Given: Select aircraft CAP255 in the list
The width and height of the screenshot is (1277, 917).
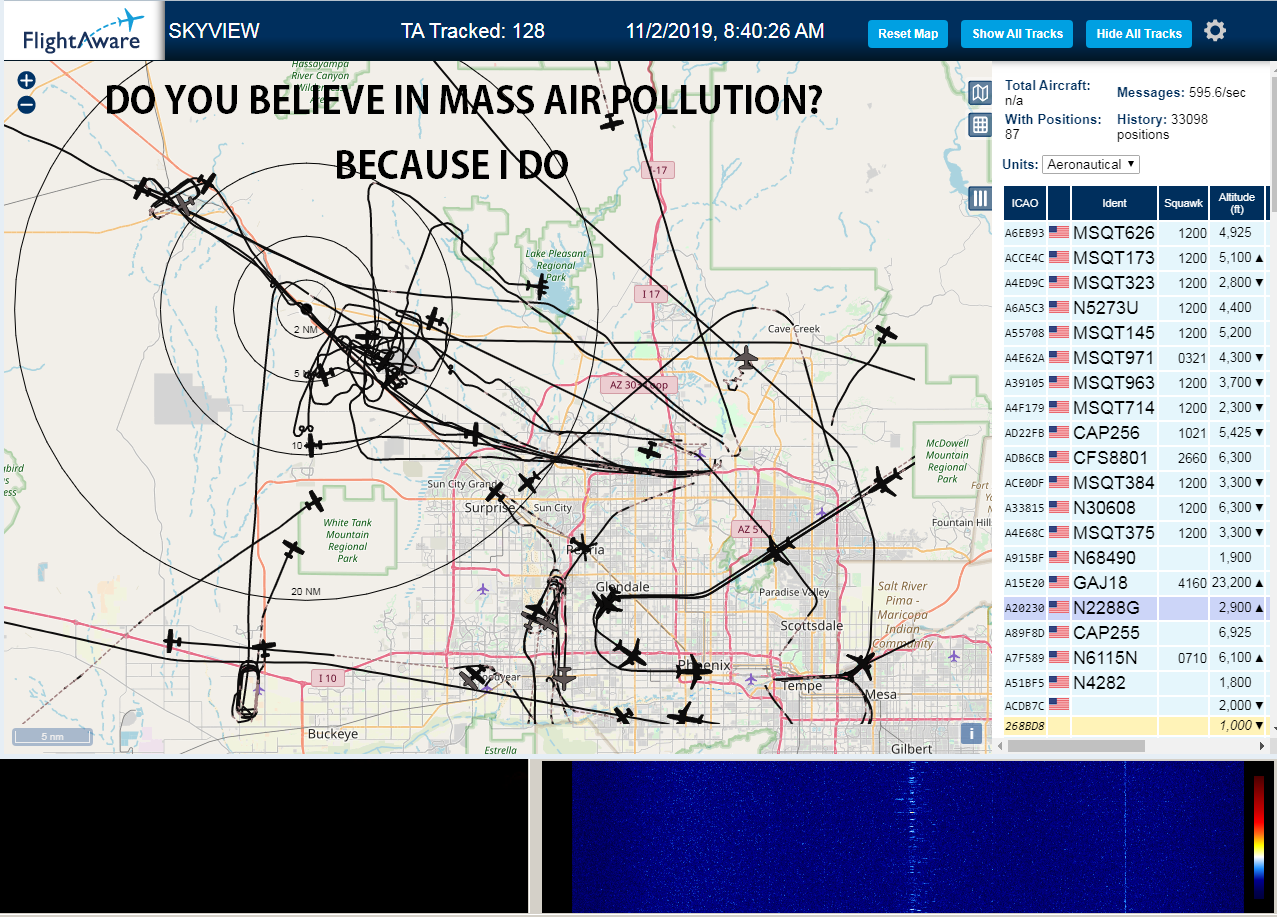Looking at the screenshot, I should pos(1106,633).
